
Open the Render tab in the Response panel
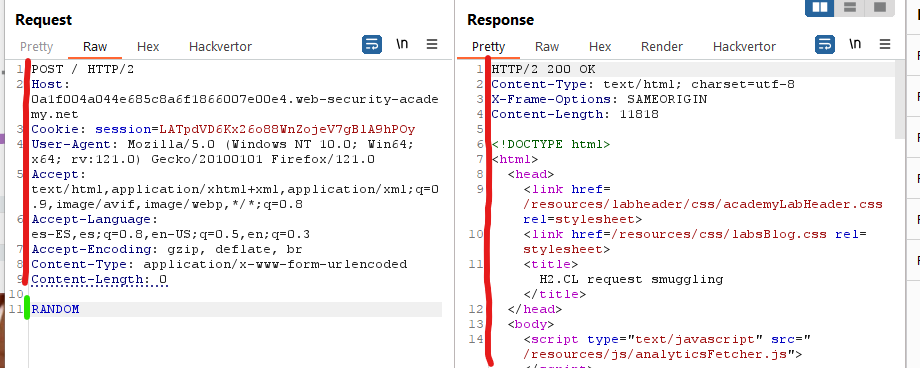(662, 46)
